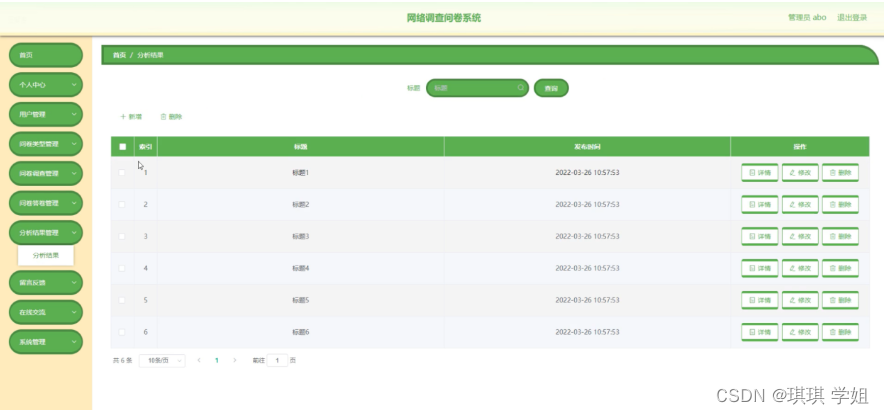The image size is (884, 414).
Task: Click 删除 on the 标题6 row
Action: click(x=840, y=332)
